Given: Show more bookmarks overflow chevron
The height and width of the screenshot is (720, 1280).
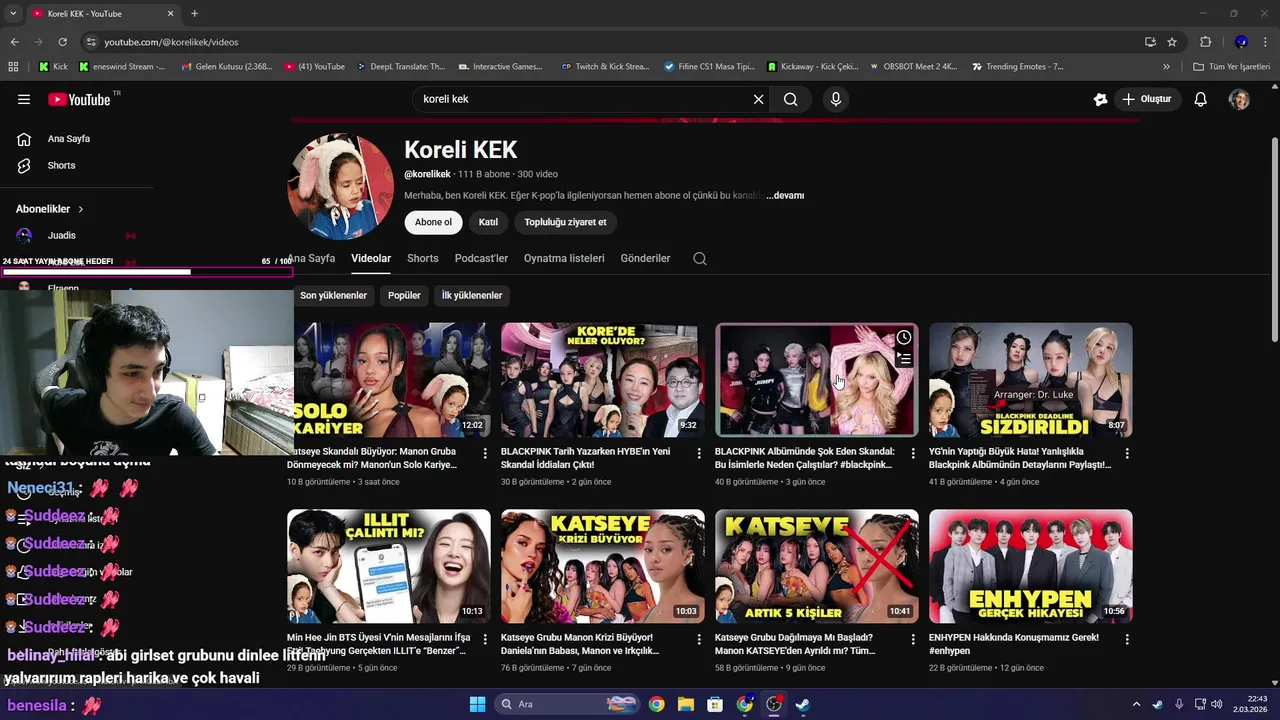Looking at the screenshot, I should (1166, 67).
